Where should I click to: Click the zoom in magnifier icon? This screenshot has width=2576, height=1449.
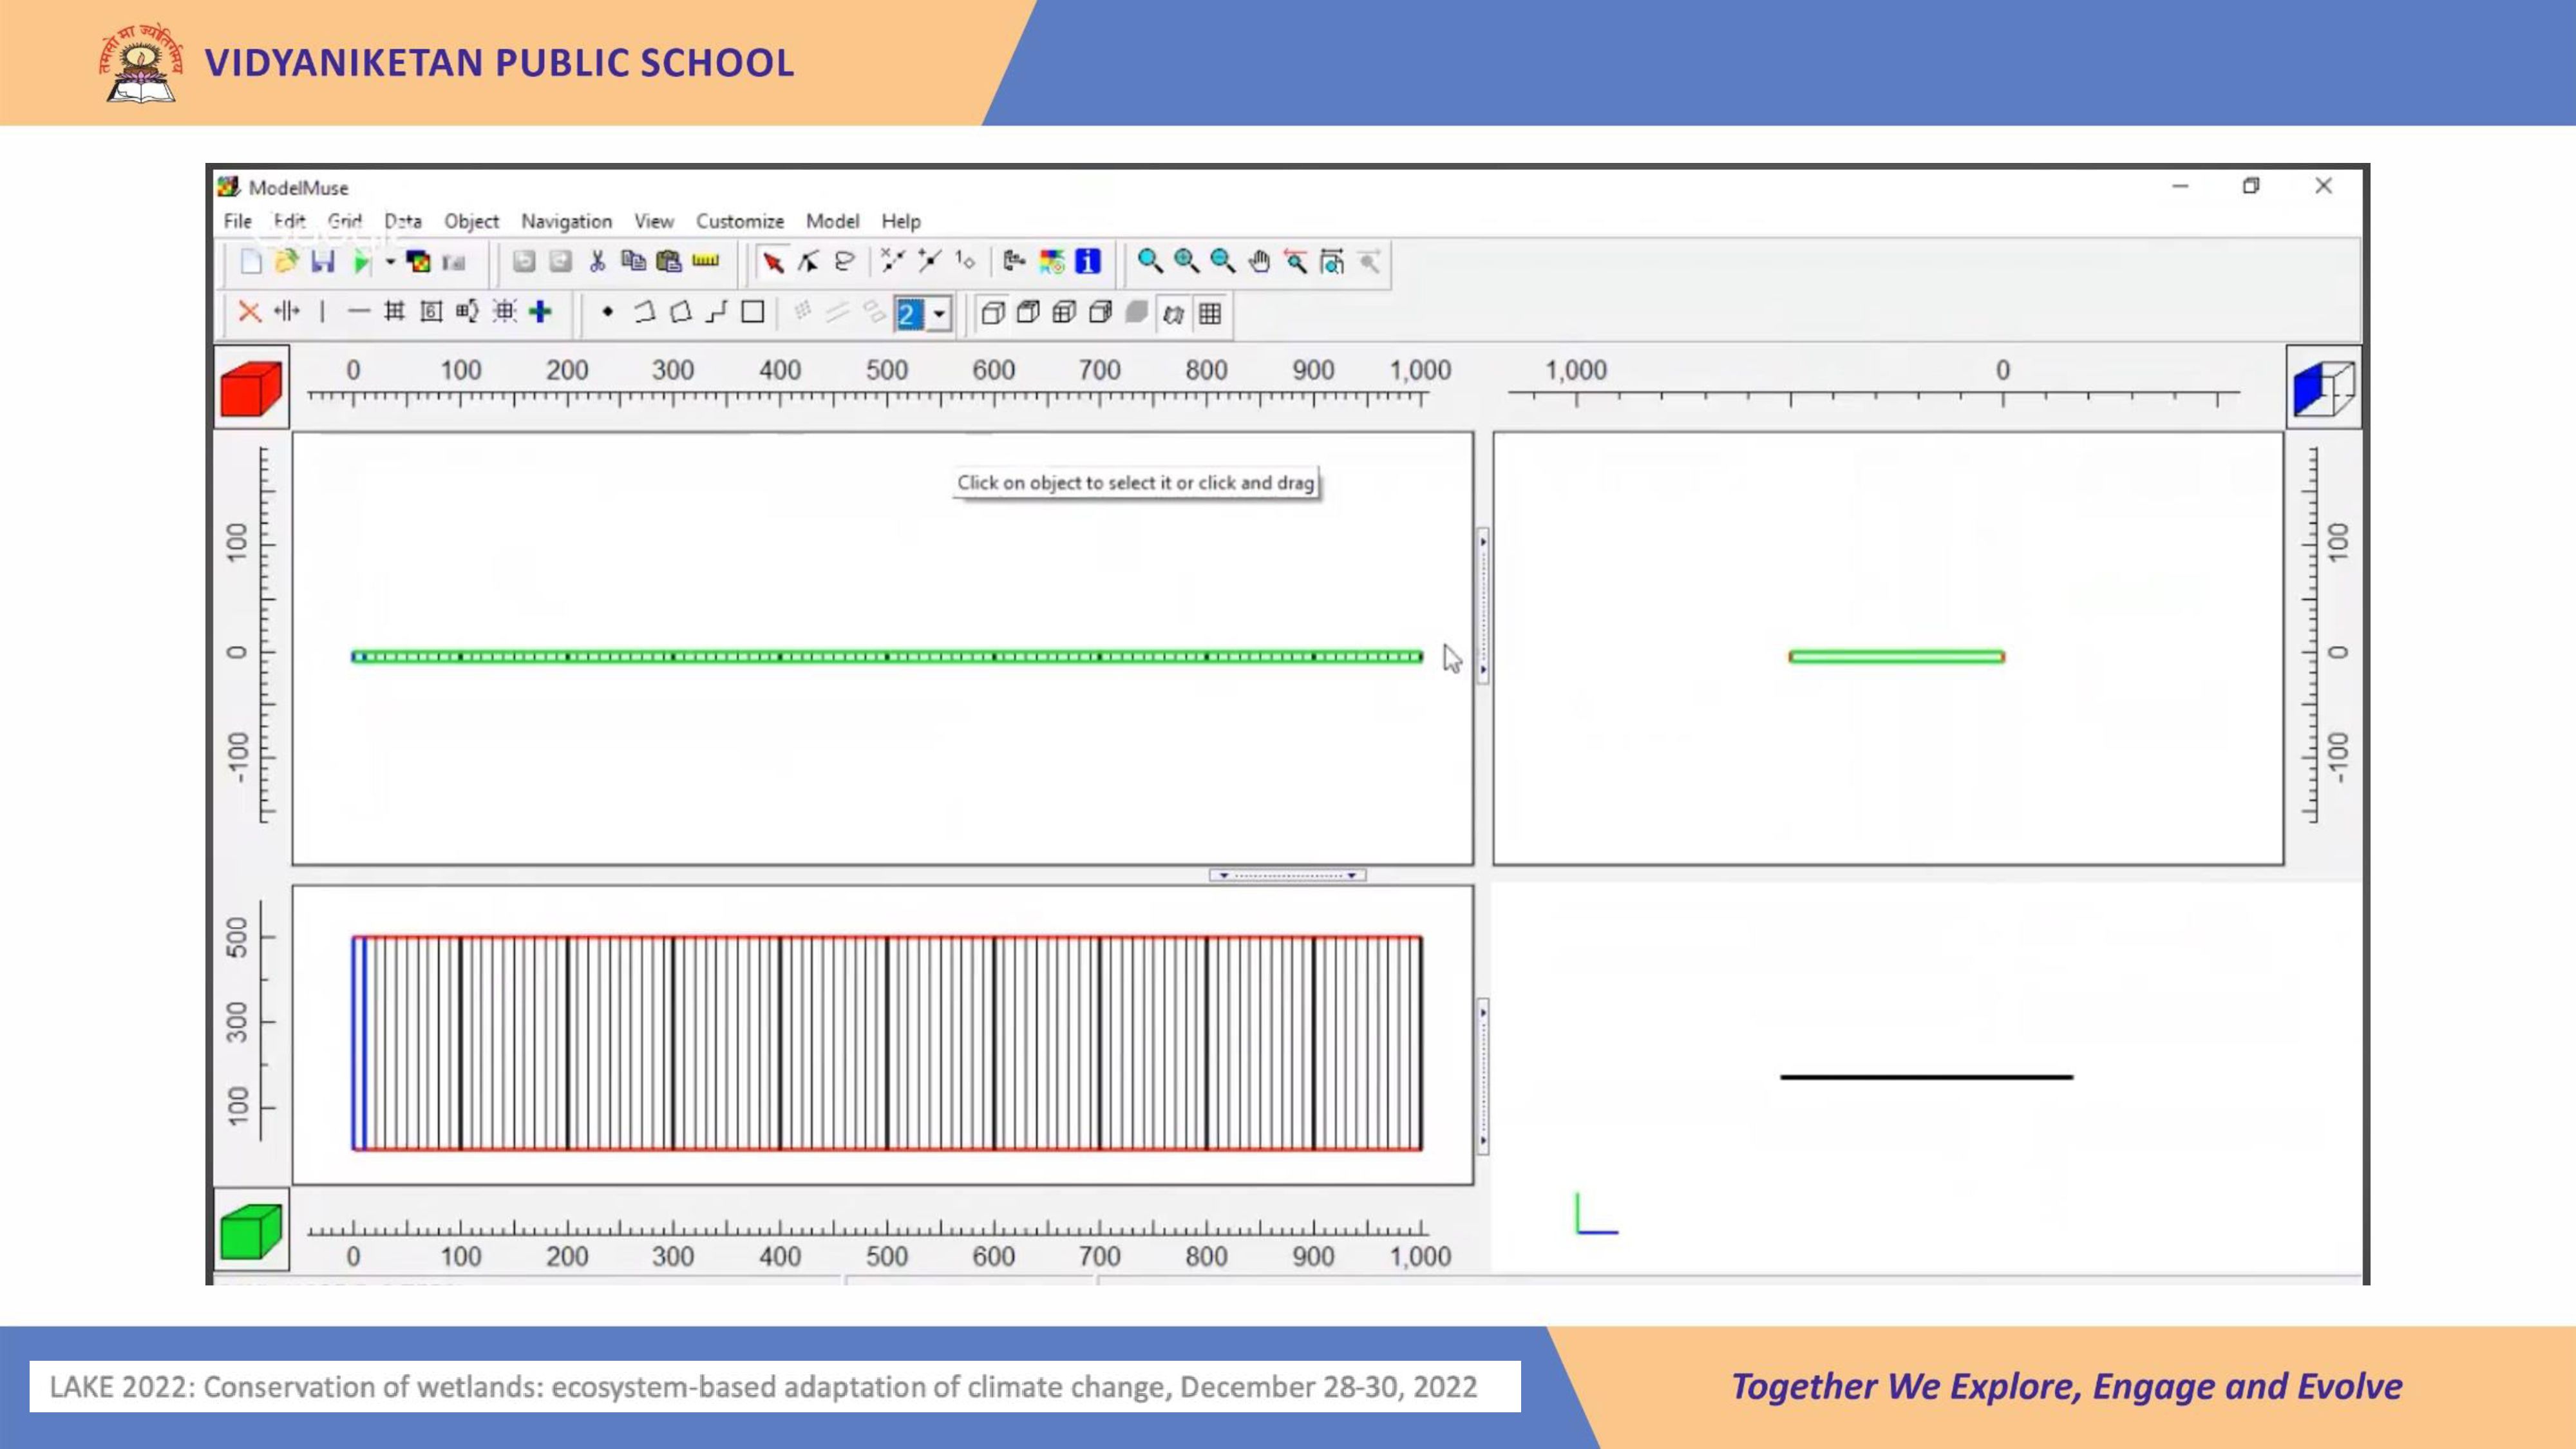tap(1187, 262)
